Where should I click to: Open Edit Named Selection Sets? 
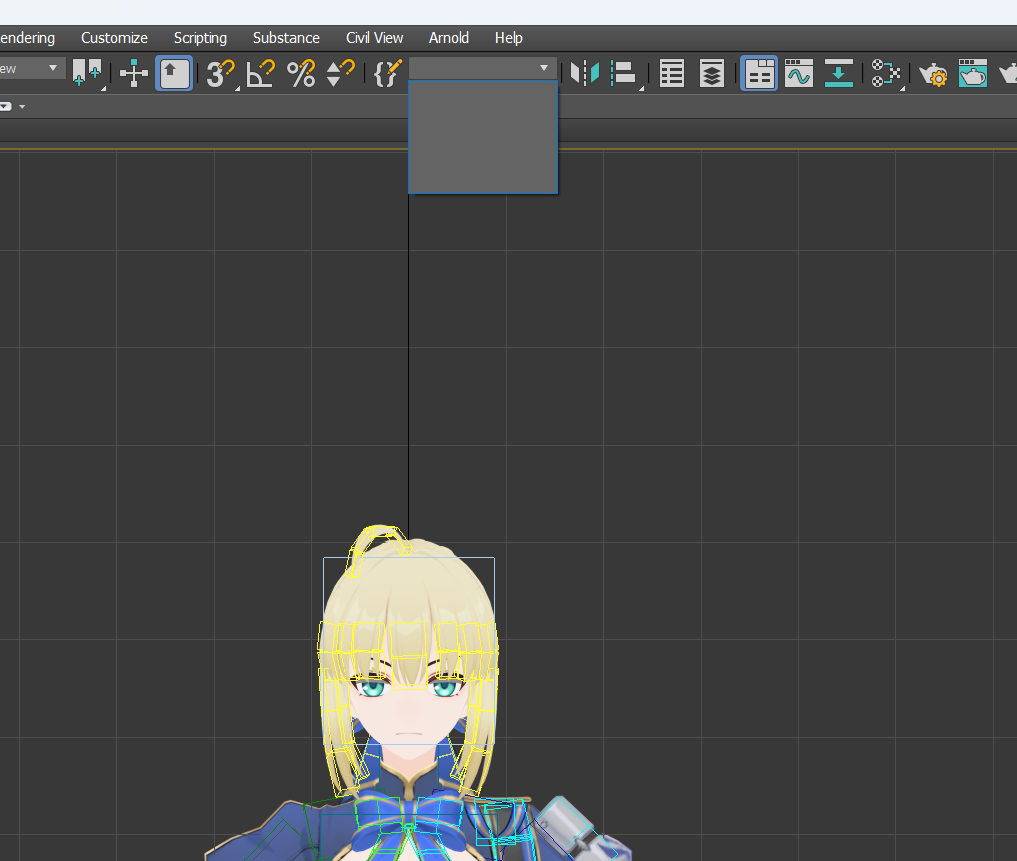[387, 73]
